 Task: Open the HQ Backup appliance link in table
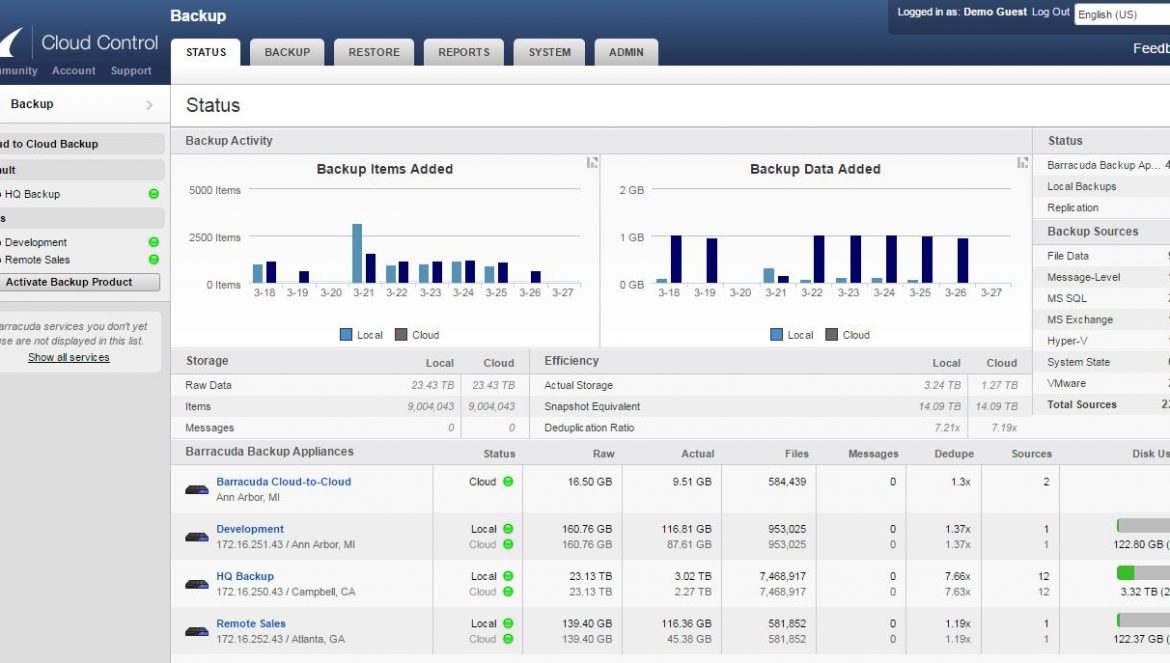point(245,576)
